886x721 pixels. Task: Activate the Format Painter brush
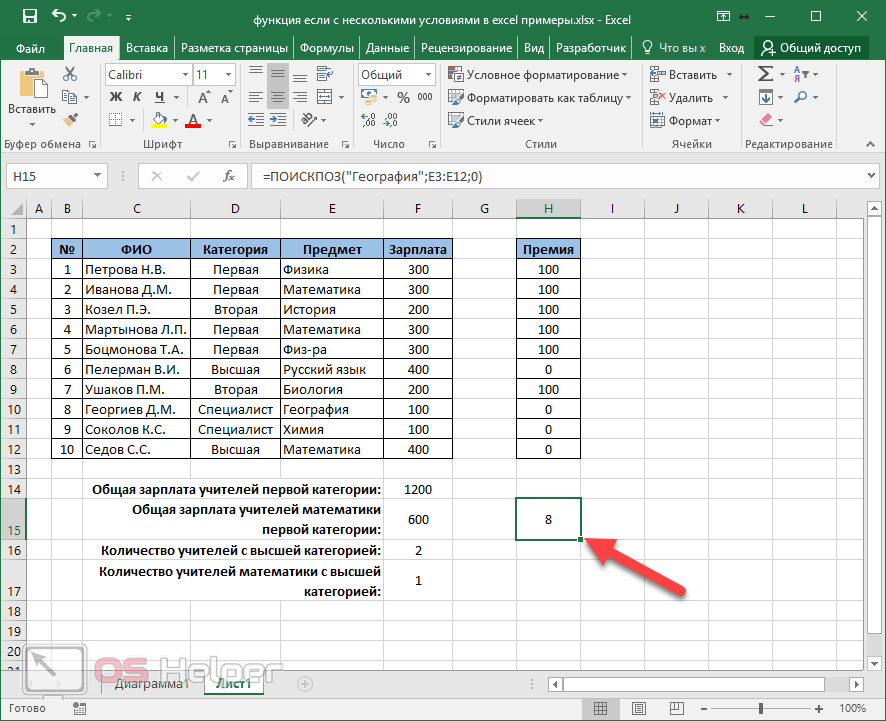point(71,120)
